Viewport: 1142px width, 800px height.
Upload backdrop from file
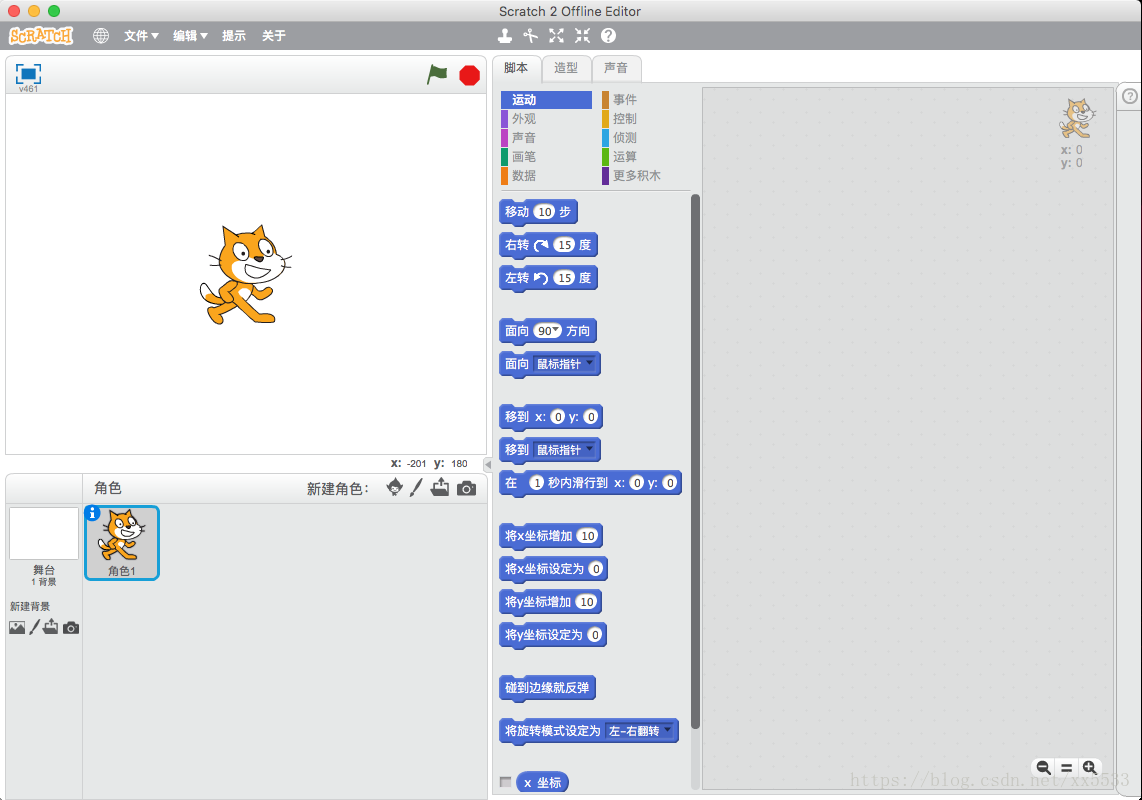pyautogui.click(x=50, y=627)
